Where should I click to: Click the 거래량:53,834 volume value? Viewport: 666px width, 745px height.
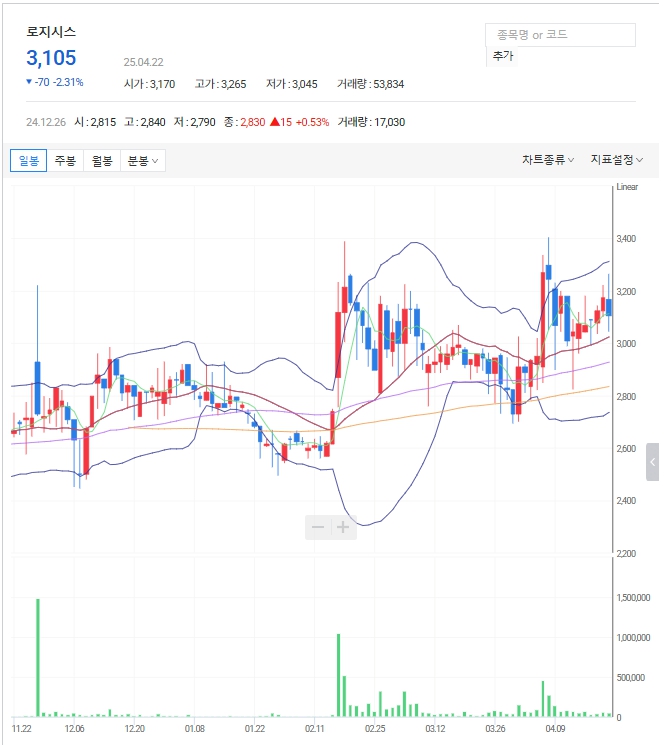click(371, 84)
